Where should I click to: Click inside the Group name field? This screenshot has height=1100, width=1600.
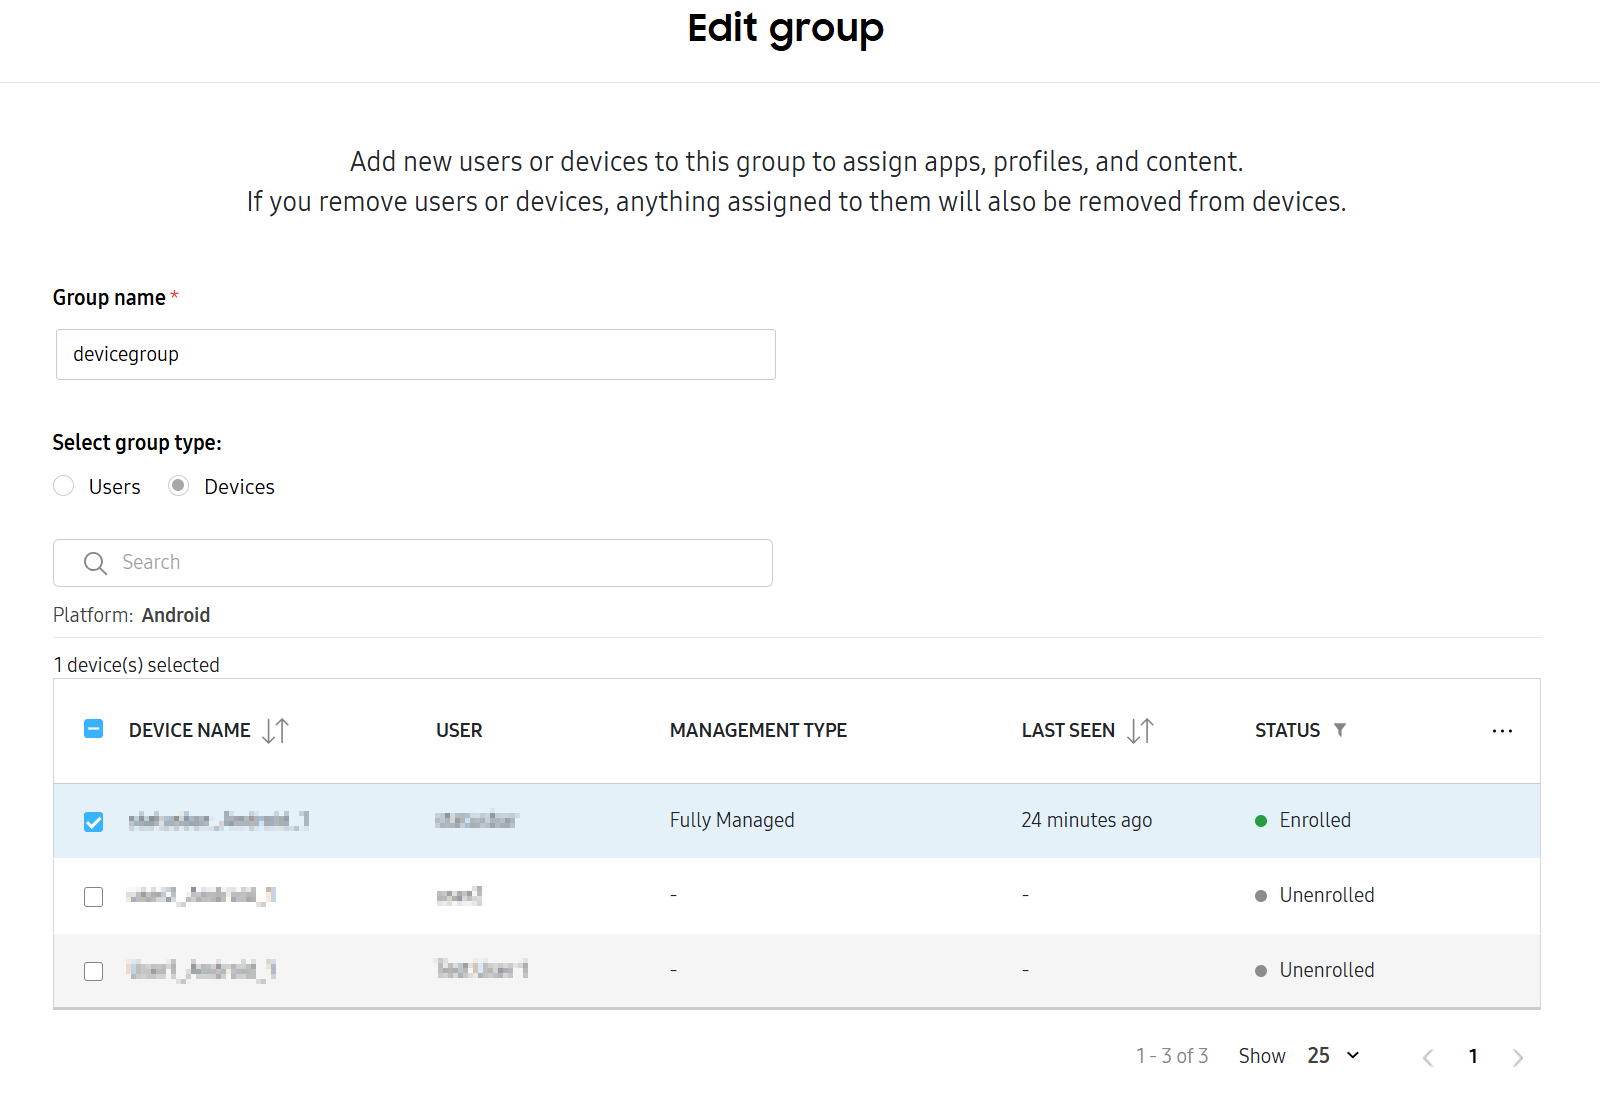[415, 354]
